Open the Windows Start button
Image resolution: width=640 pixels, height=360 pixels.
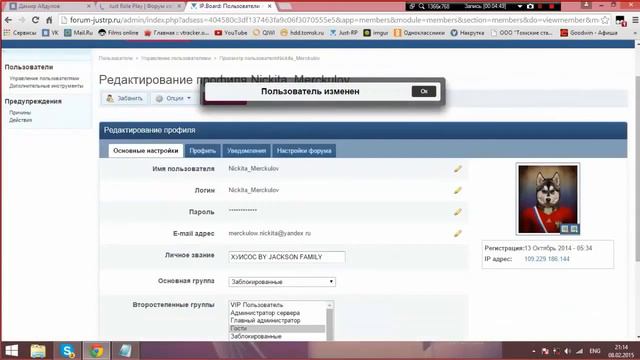11,351
